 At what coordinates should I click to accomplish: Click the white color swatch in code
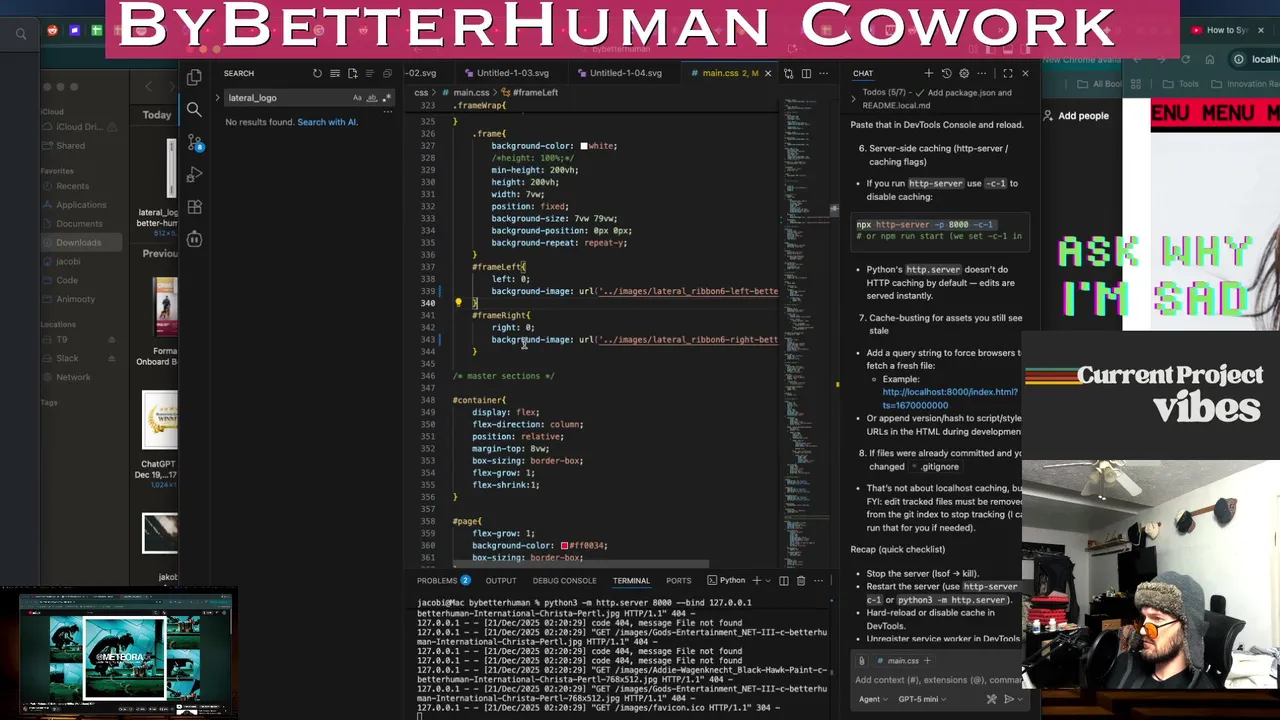pyautogui.click(x=584, y=146)
